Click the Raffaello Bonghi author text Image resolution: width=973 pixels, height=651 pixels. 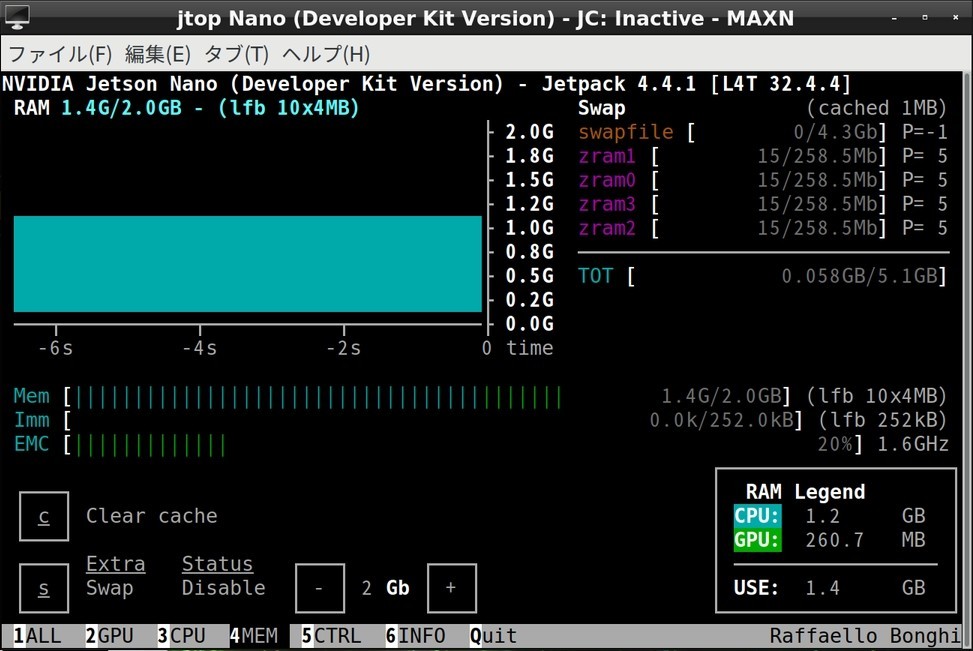tap(865, 635)
